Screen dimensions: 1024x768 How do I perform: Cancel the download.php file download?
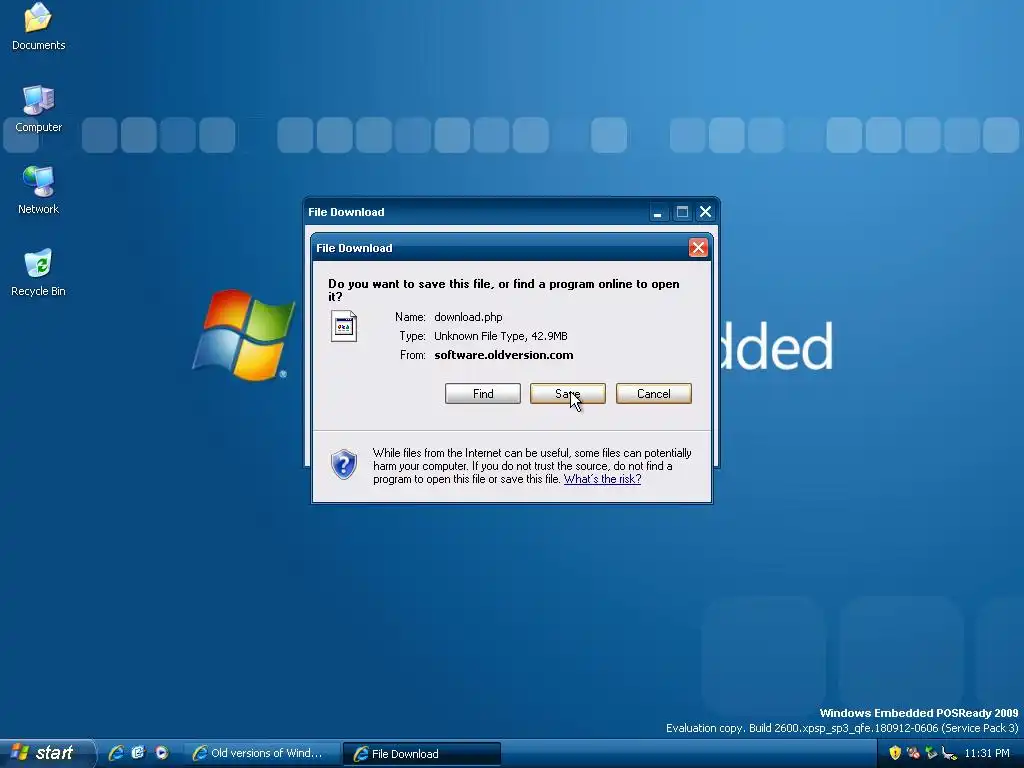pyautogui.click(x=654, y=394)
